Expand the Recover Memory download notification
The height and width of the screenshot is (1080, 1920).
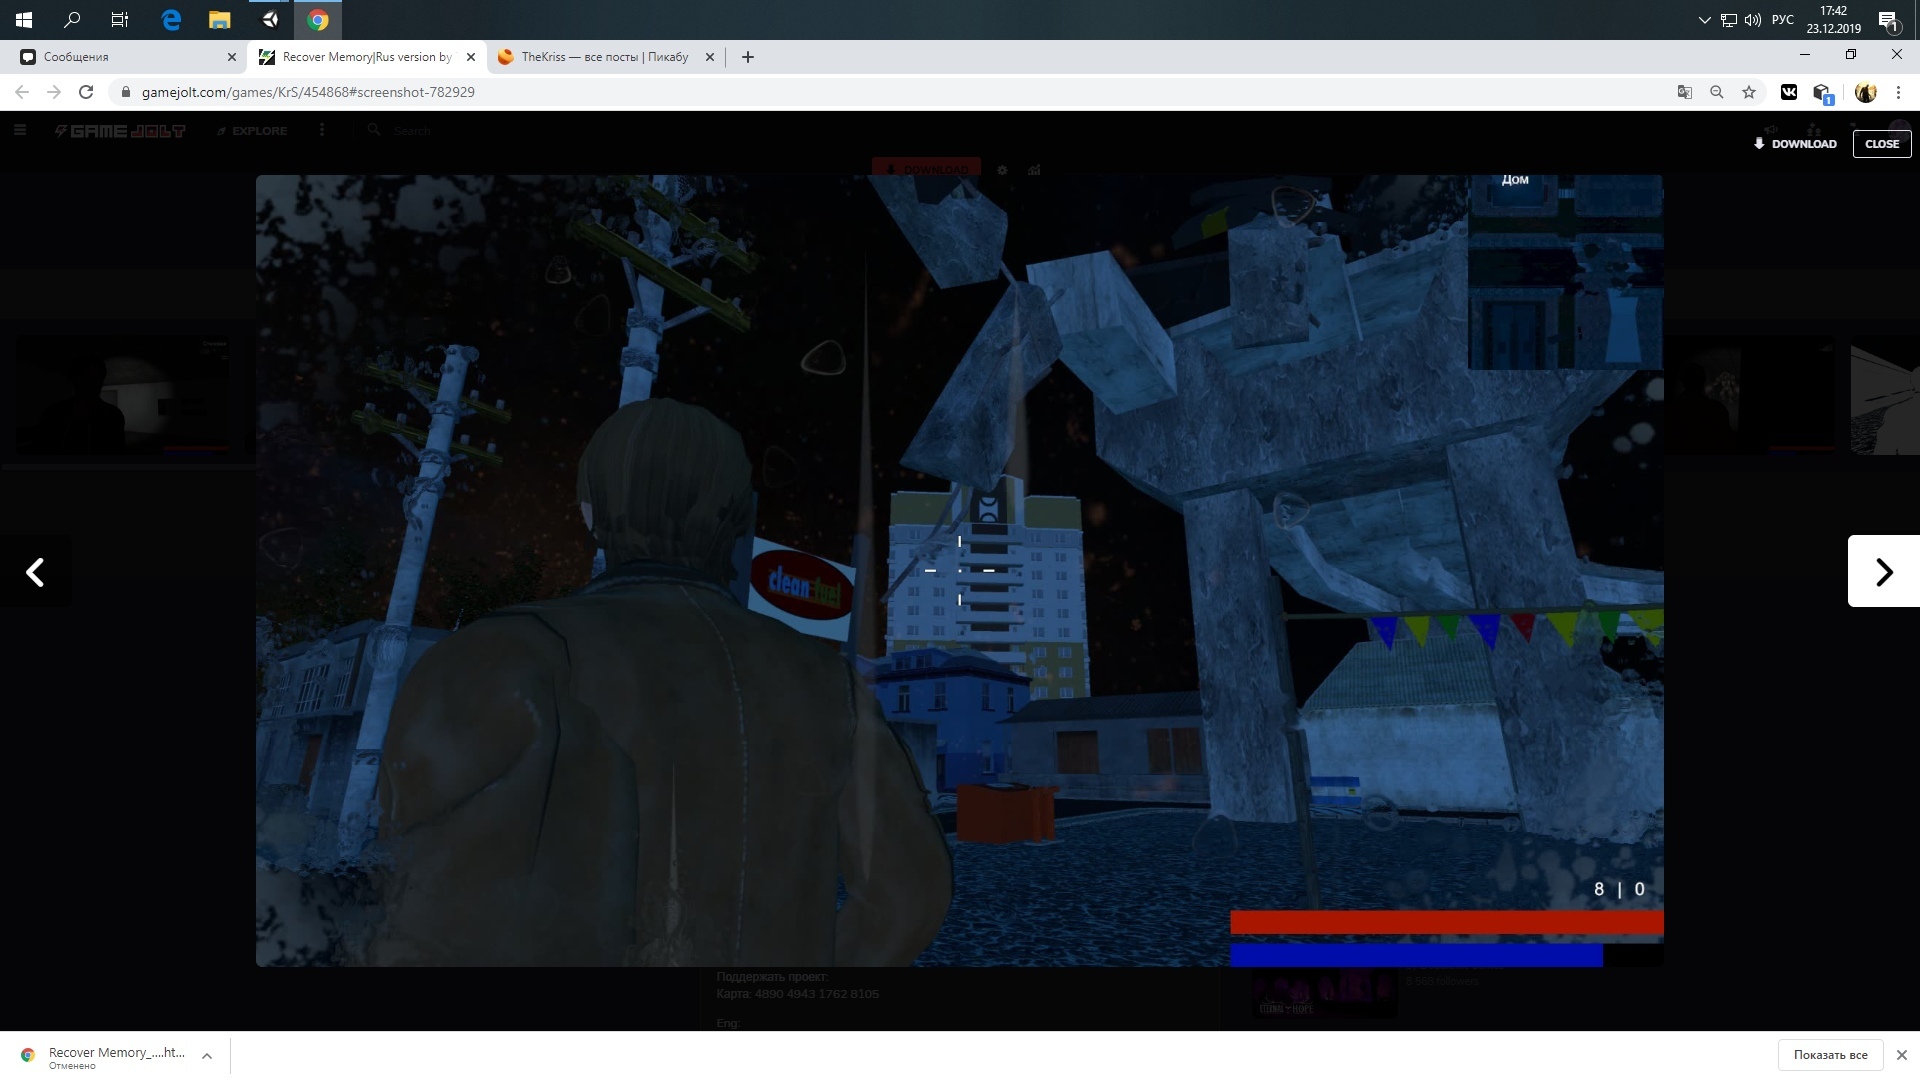point(207,1055)
